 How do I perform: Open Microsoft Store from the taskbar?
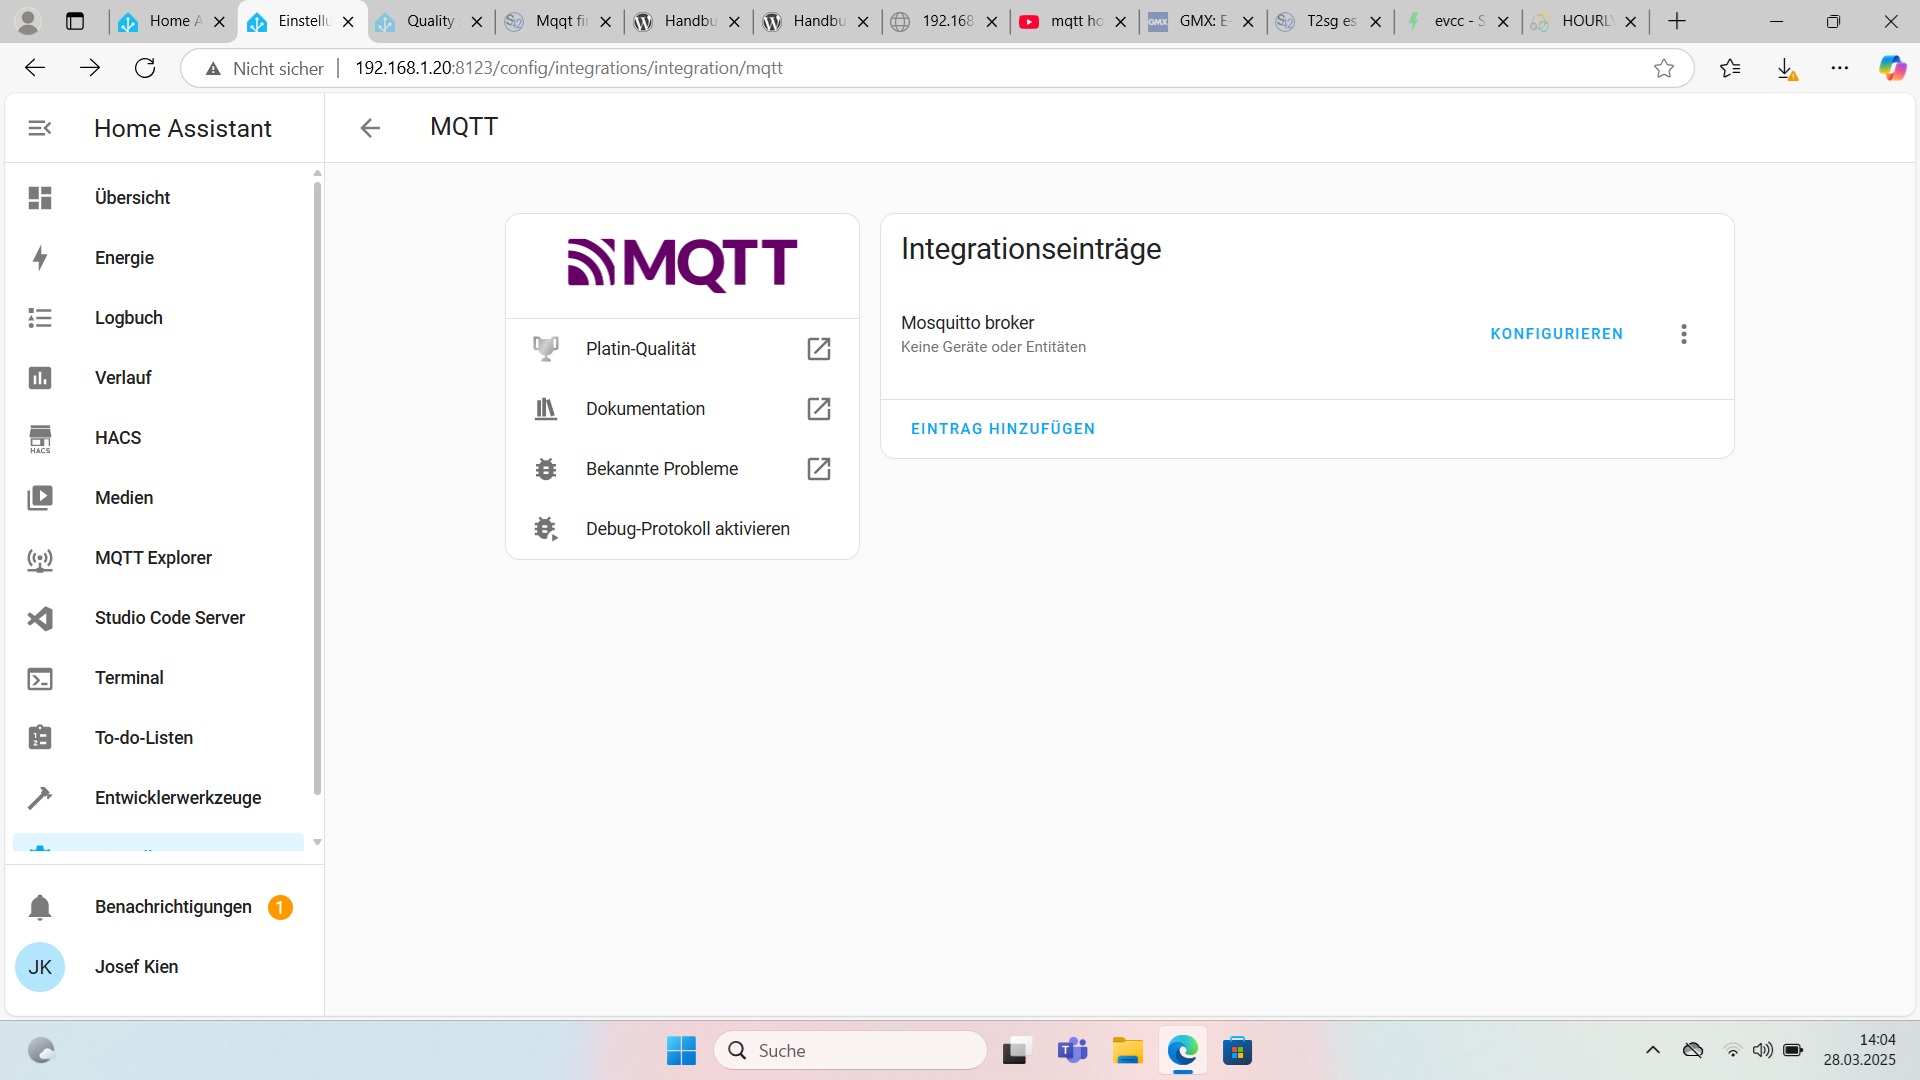pyautogui.click(x=1237, y=1051)
